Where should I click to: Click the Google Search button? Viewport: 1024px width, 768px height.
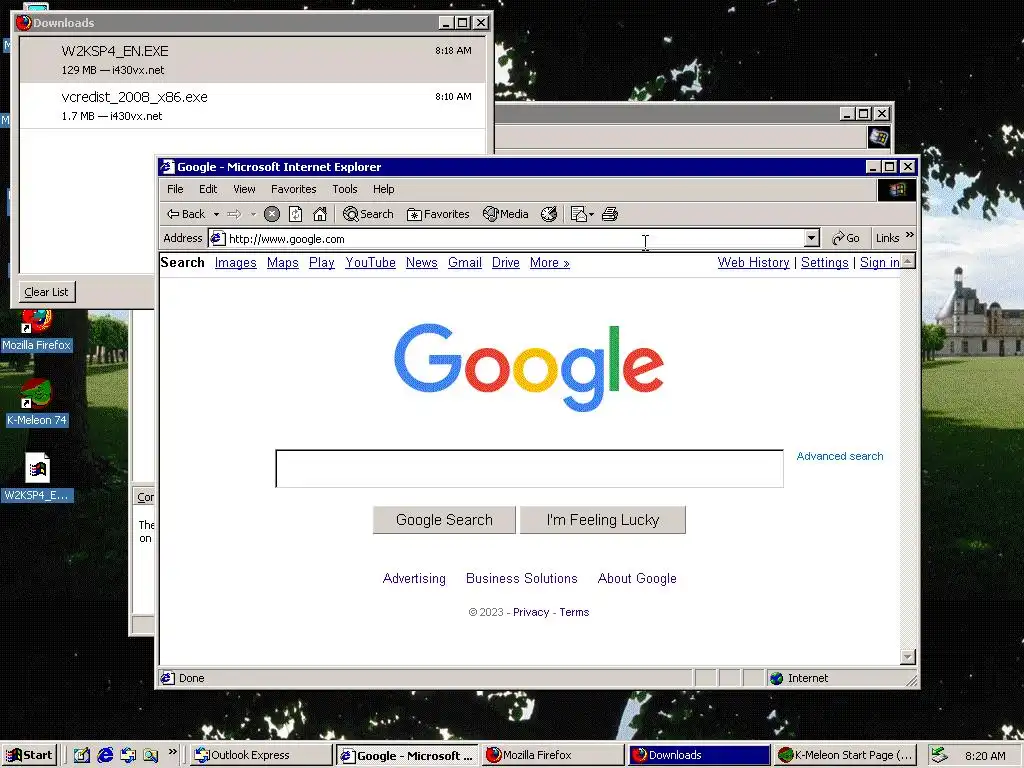444,520
